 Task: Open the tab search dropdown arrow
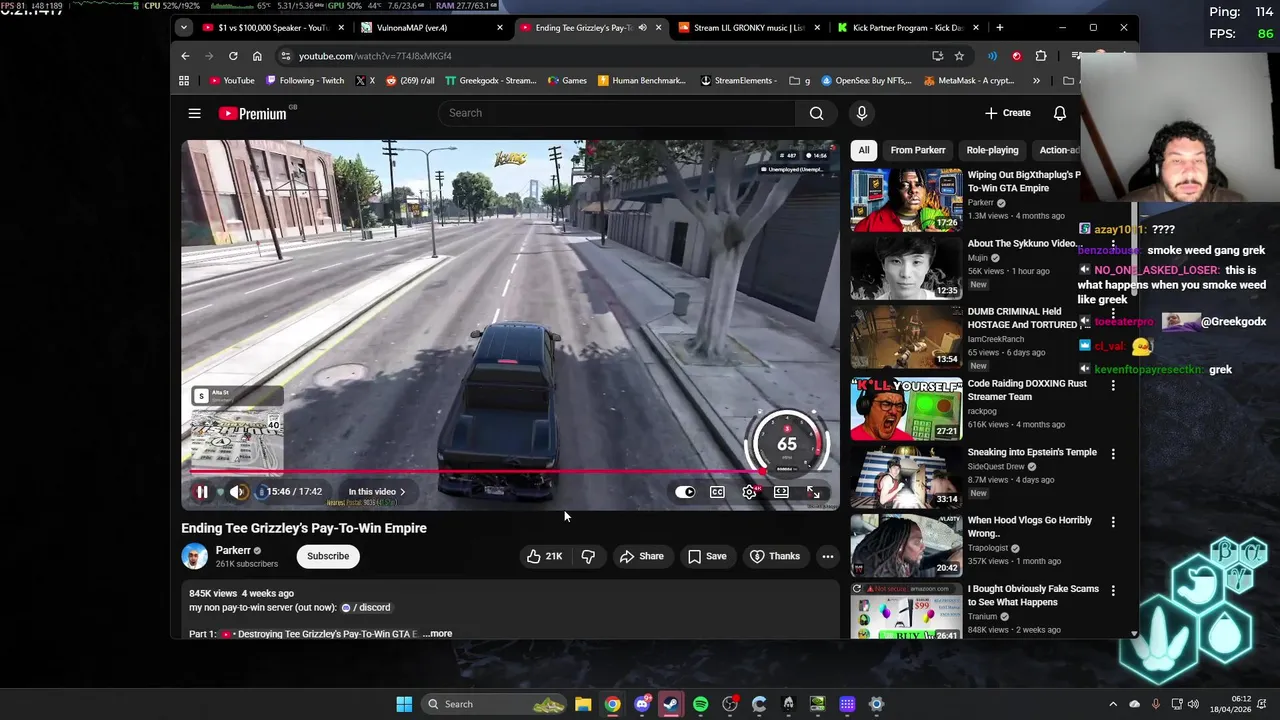tap(184, 27)
